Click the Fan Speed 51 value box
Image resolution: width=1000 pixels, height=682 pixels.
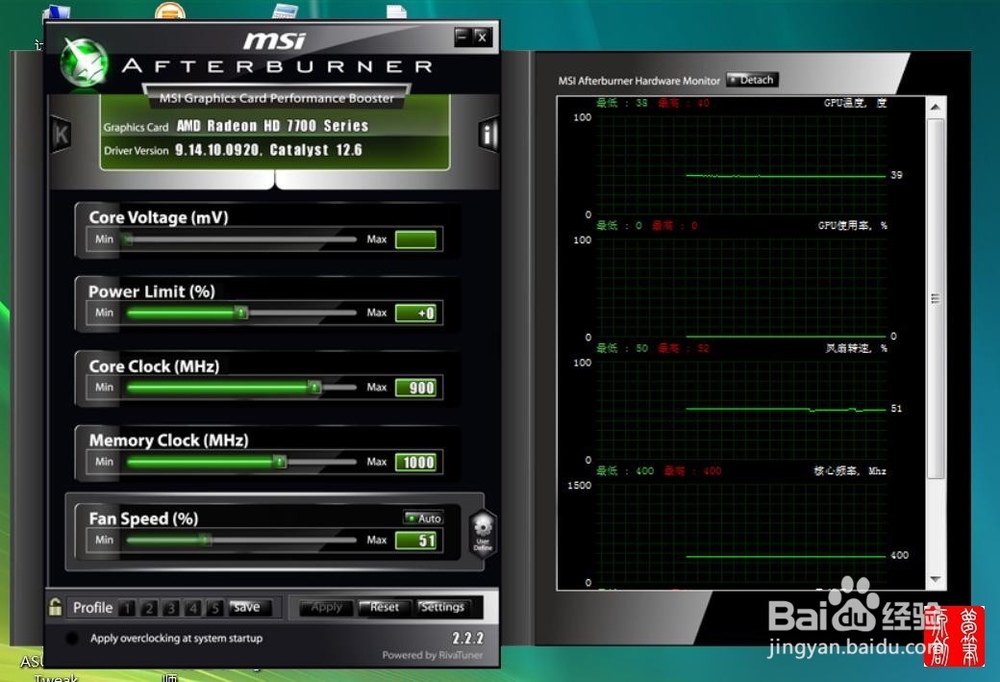[x=416, y=540]
